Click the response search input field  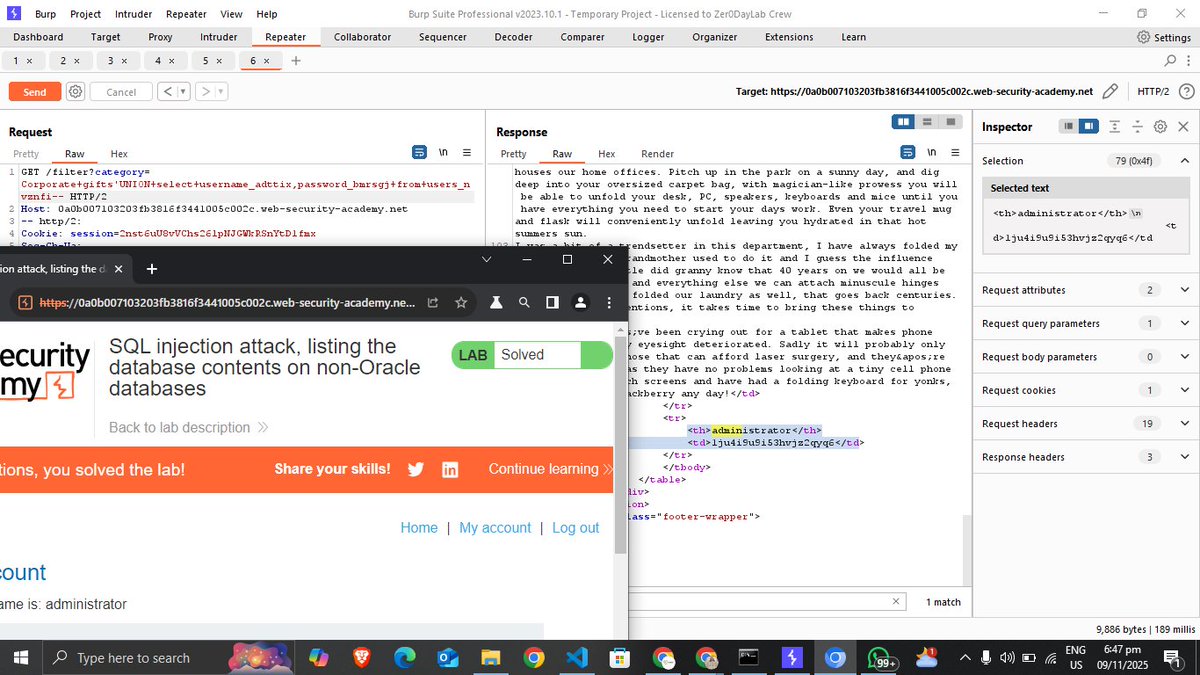(x=758, y=602)
